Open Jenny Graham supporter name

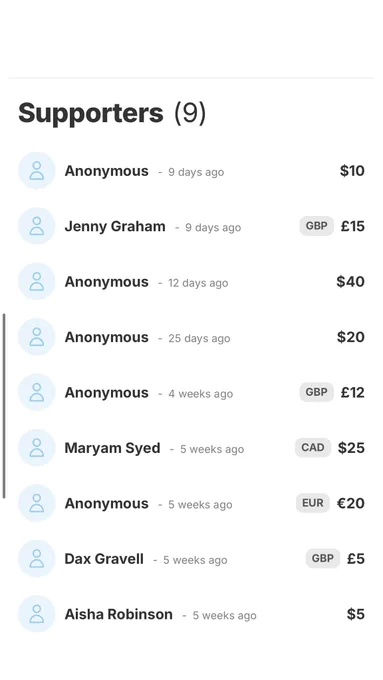pos(115,226)
